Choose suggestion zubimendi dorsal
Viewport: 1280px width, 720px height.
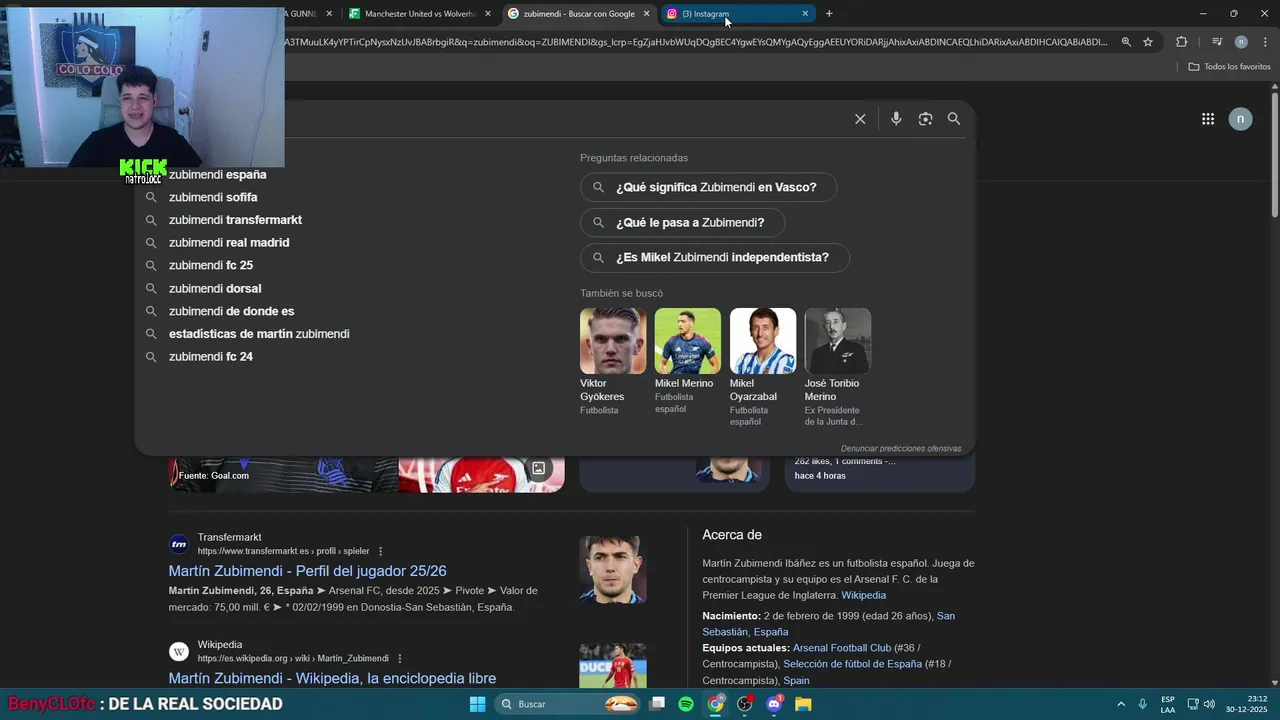point(215,288)
